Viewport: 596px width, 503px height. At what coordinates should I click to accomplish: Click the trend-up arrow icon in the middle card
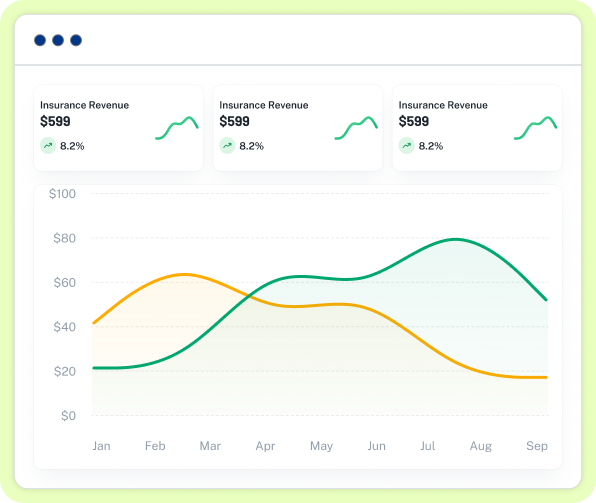(x=227, y=146)
